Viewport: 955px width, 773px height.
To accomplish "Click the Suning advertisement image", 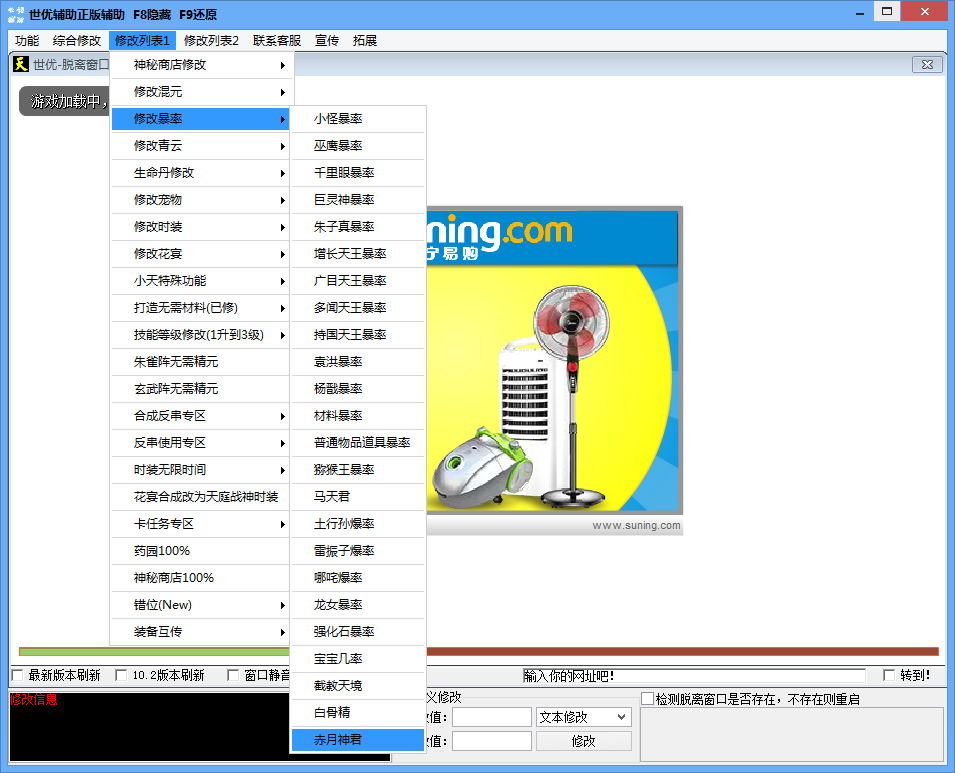I will 555,370.
